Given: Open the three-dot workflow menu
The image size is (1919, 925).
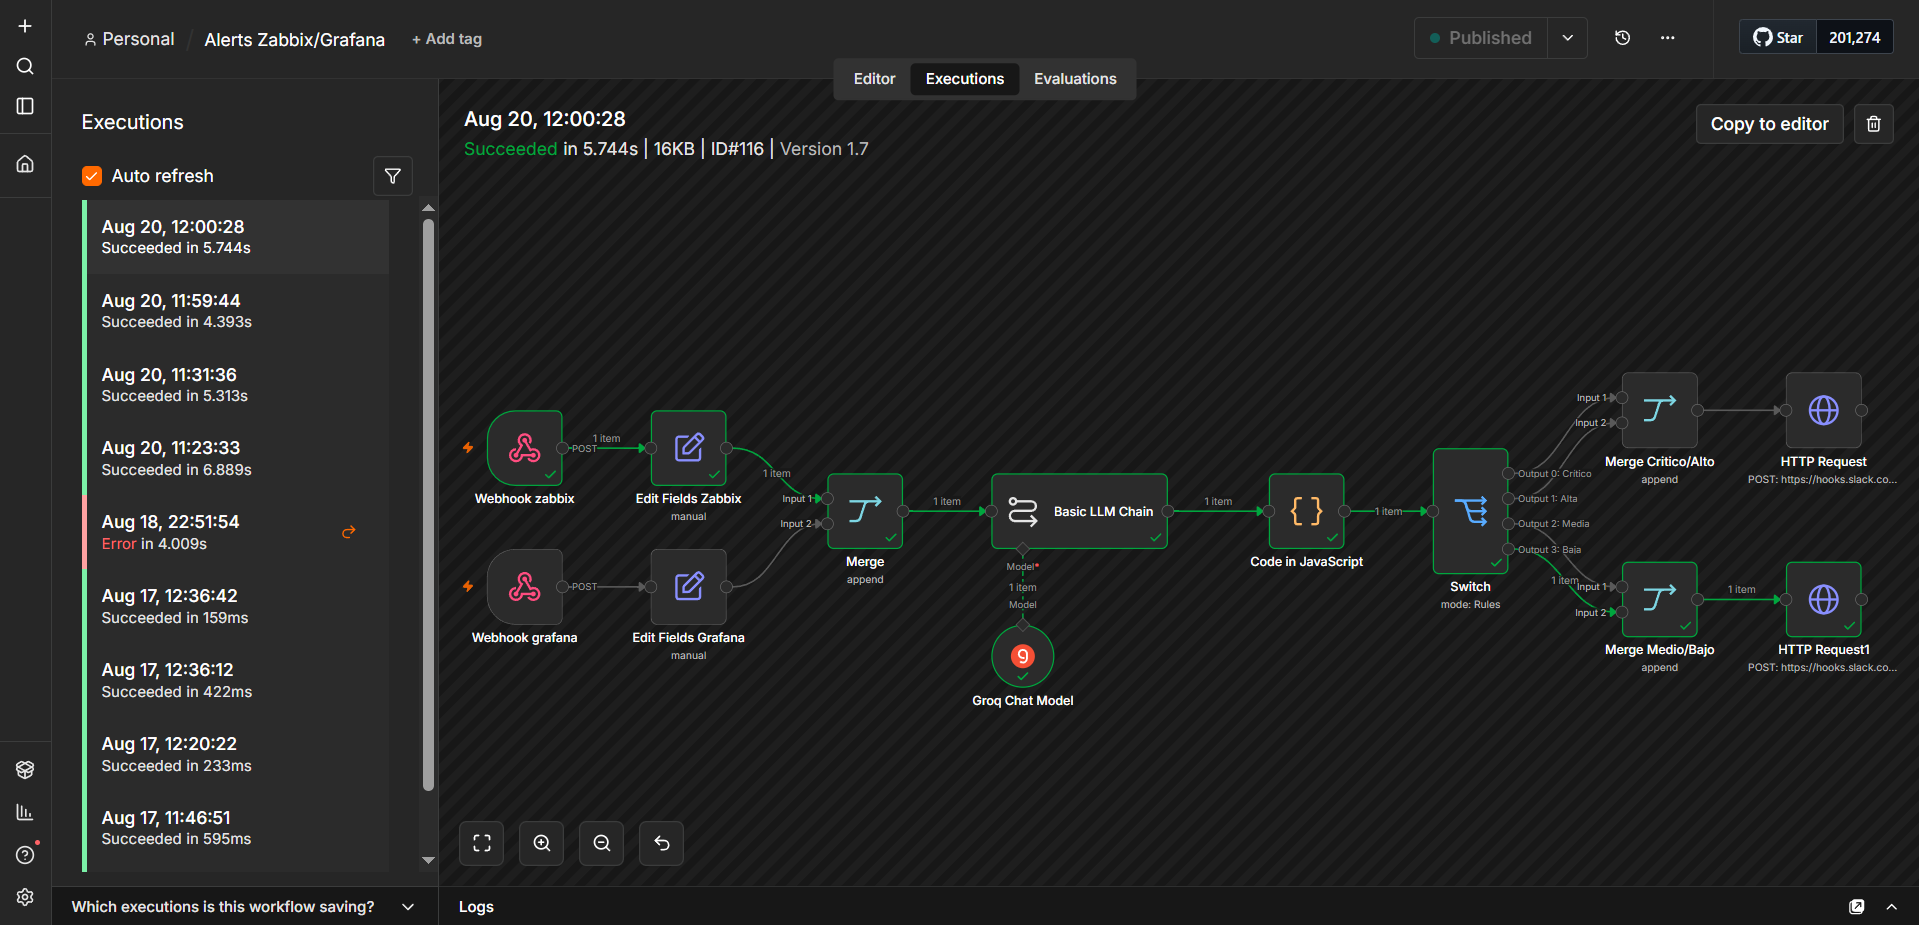Looking at the screenshot, I should coord(1667,38).
